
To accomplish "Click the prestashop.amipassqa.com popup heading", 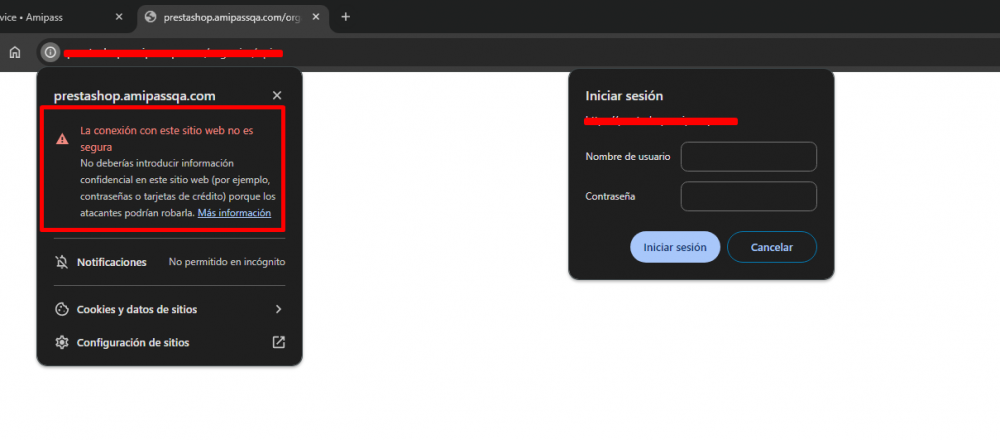I will point(135,96).
